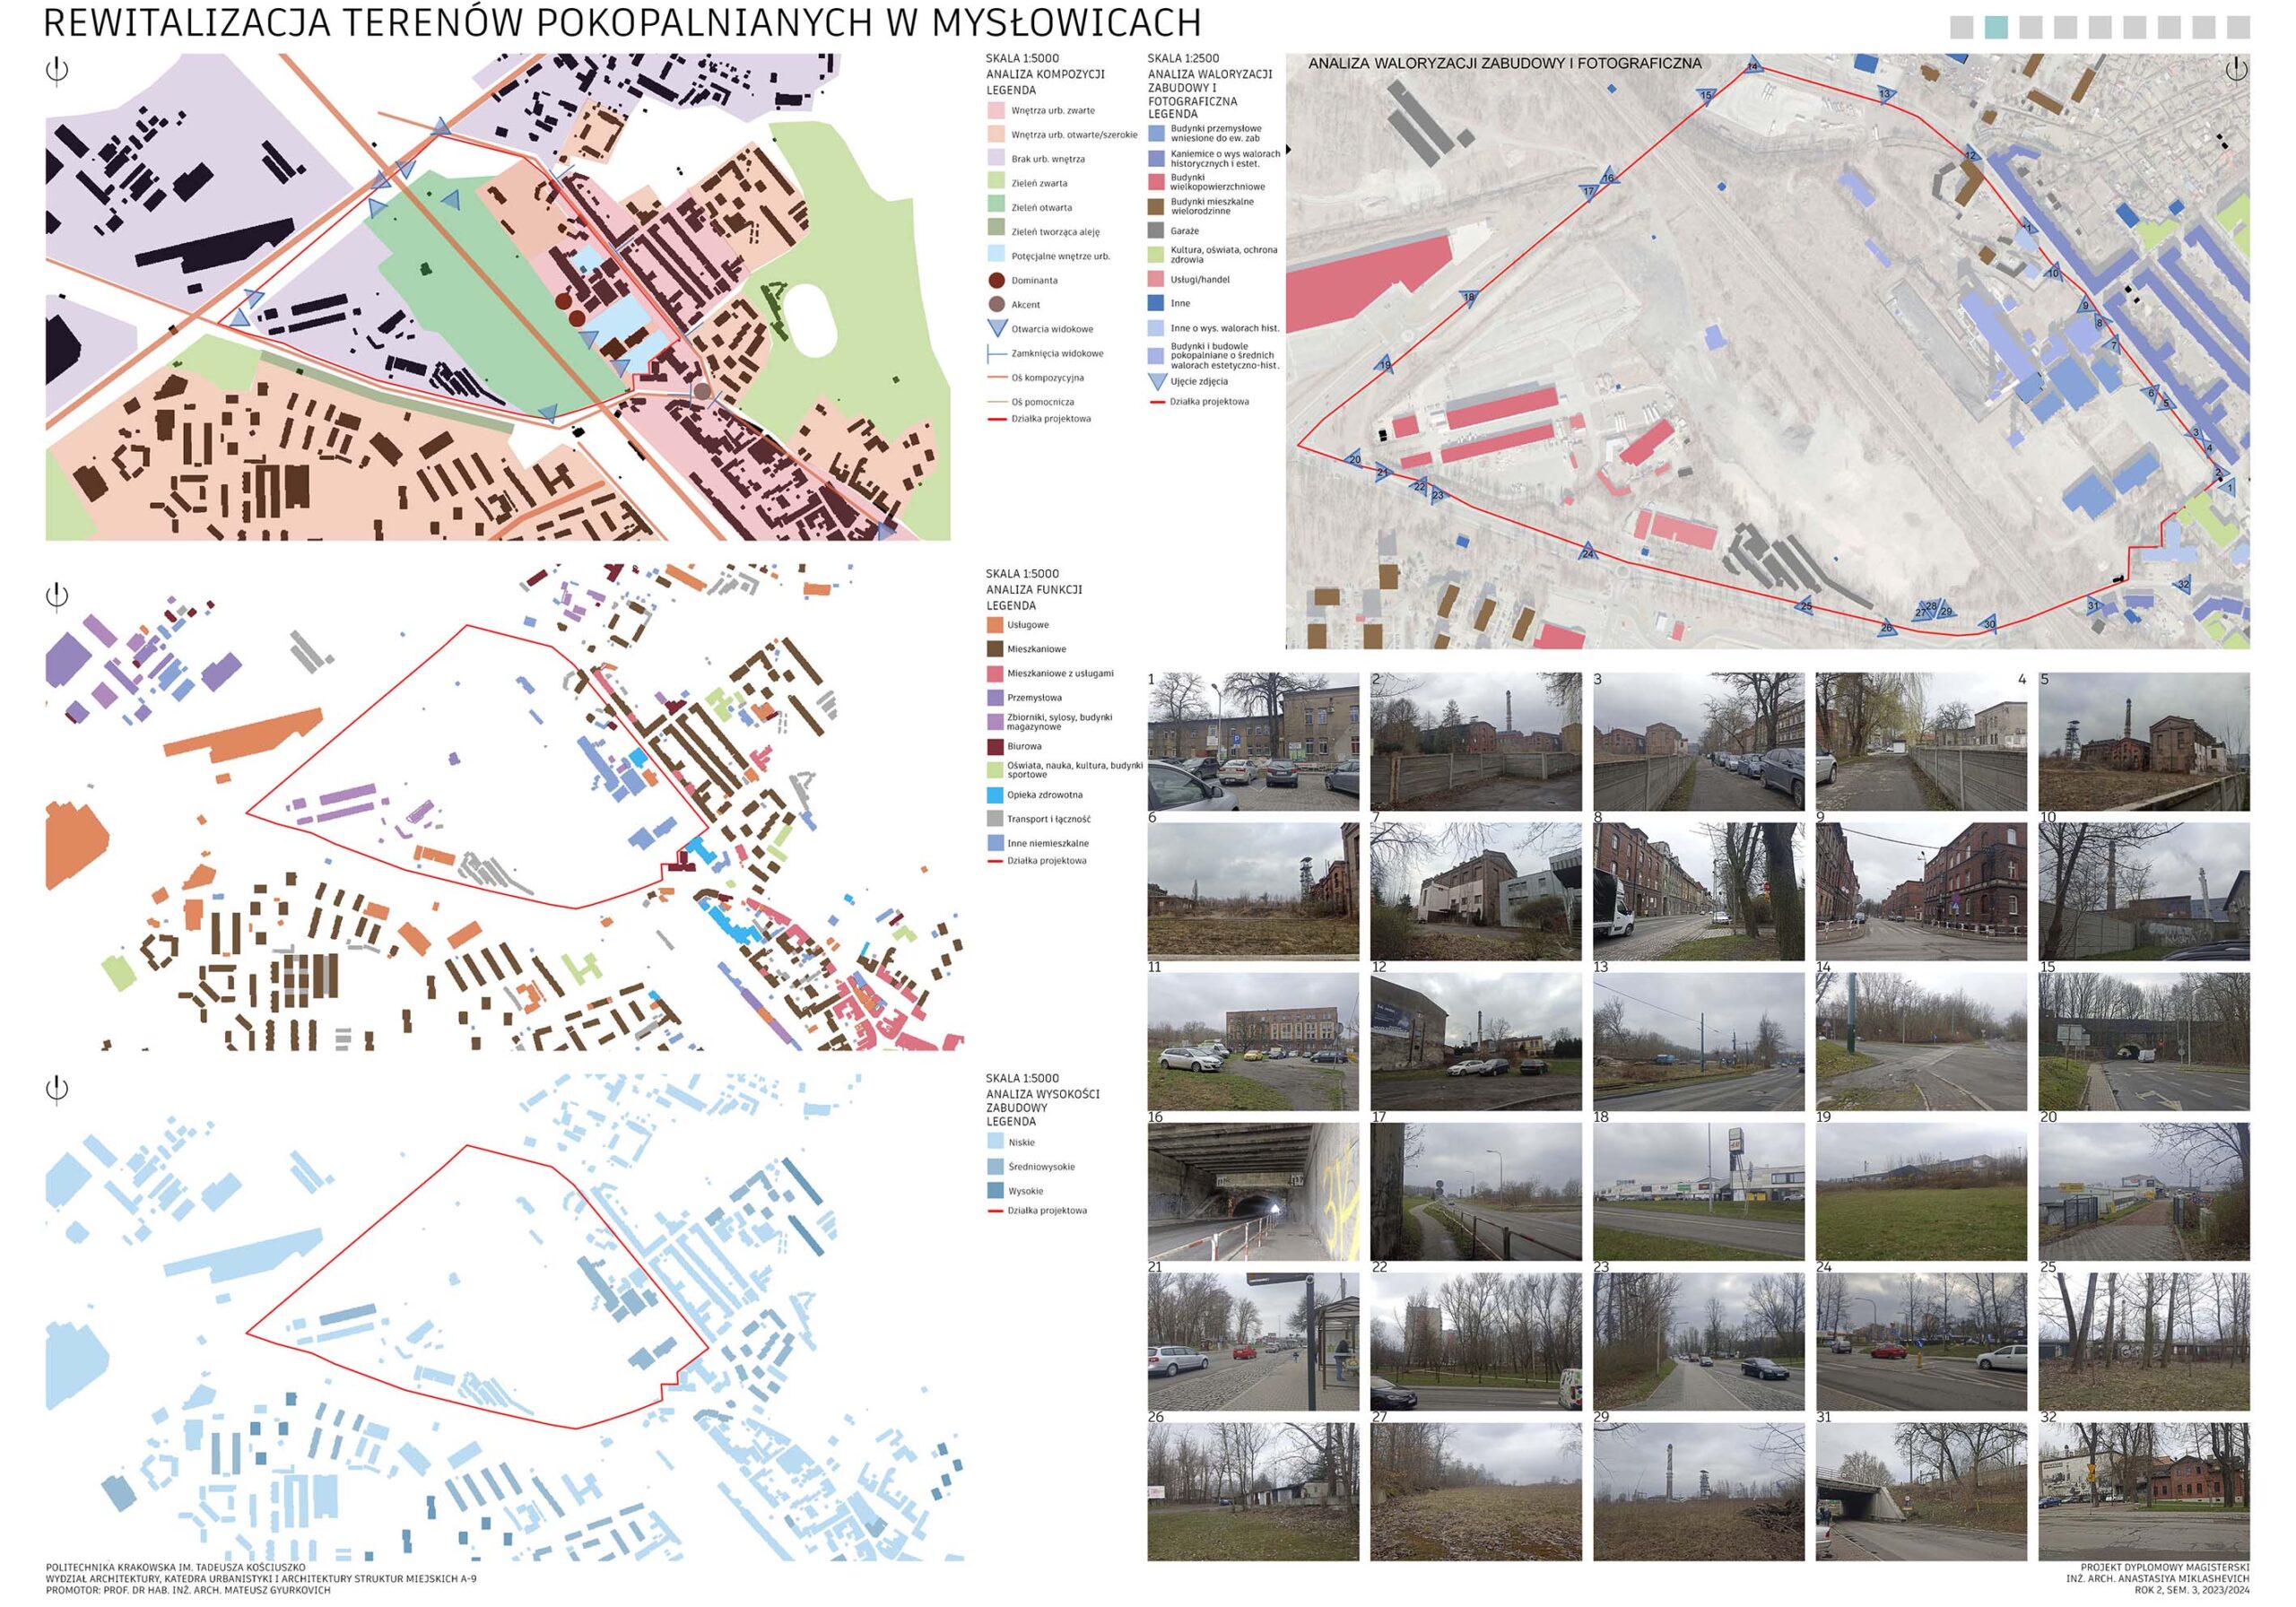Viewport: 2296px width, 1607px height.
Task: Click the Rewitalizacja Terenów Pokopalnianych title
Action: pos(622,22)
